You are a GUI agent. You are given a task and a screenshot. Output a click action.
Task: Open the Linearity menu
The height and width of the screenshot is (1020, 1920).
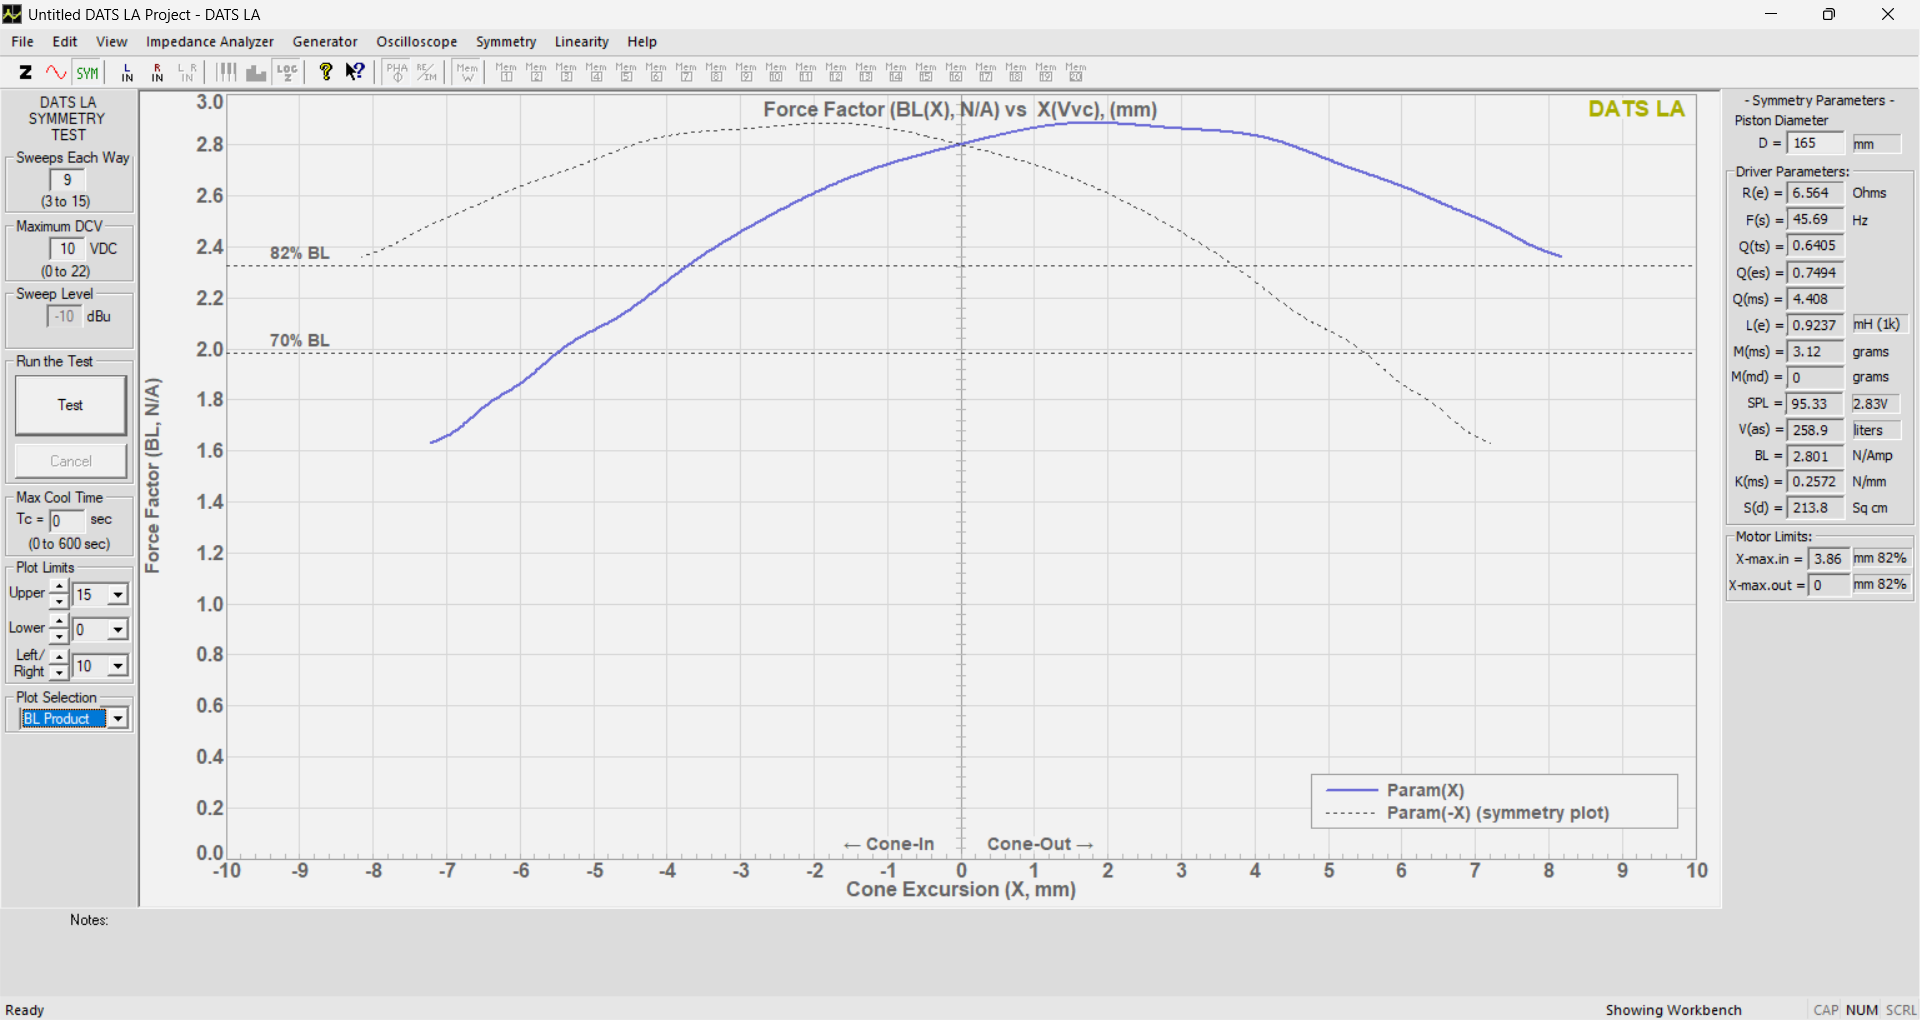[581, 42]
